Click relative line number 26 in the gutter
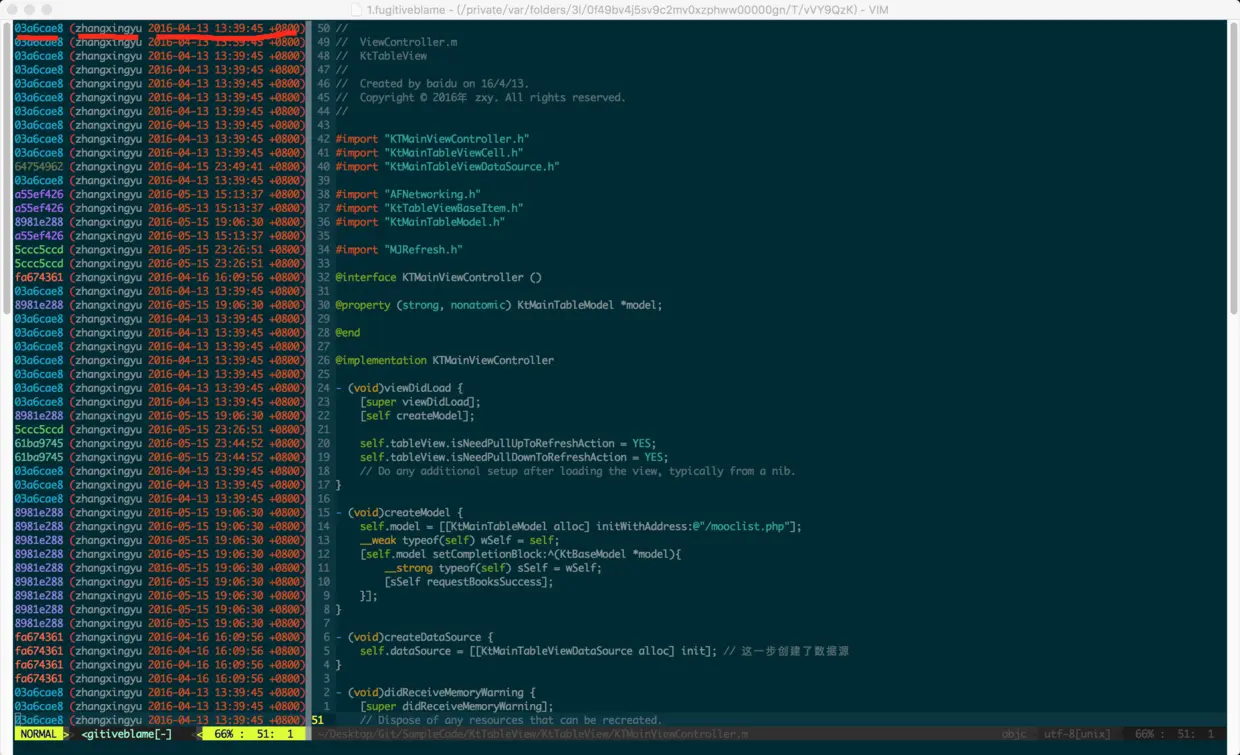The image size is (1240, 755). [x=323, y=360]
